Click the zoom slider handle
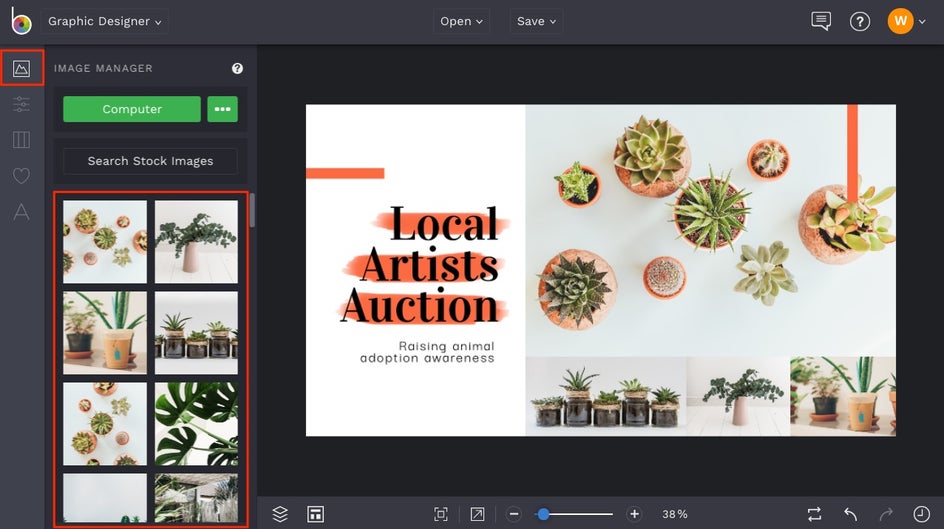 tap(543, 514)
